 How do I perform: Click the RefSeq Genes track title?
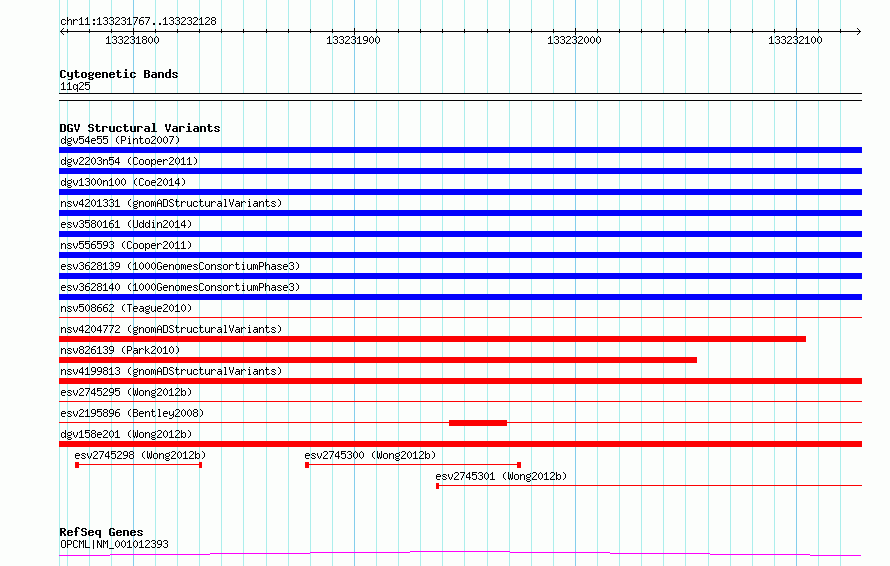(x=101, y=532)
